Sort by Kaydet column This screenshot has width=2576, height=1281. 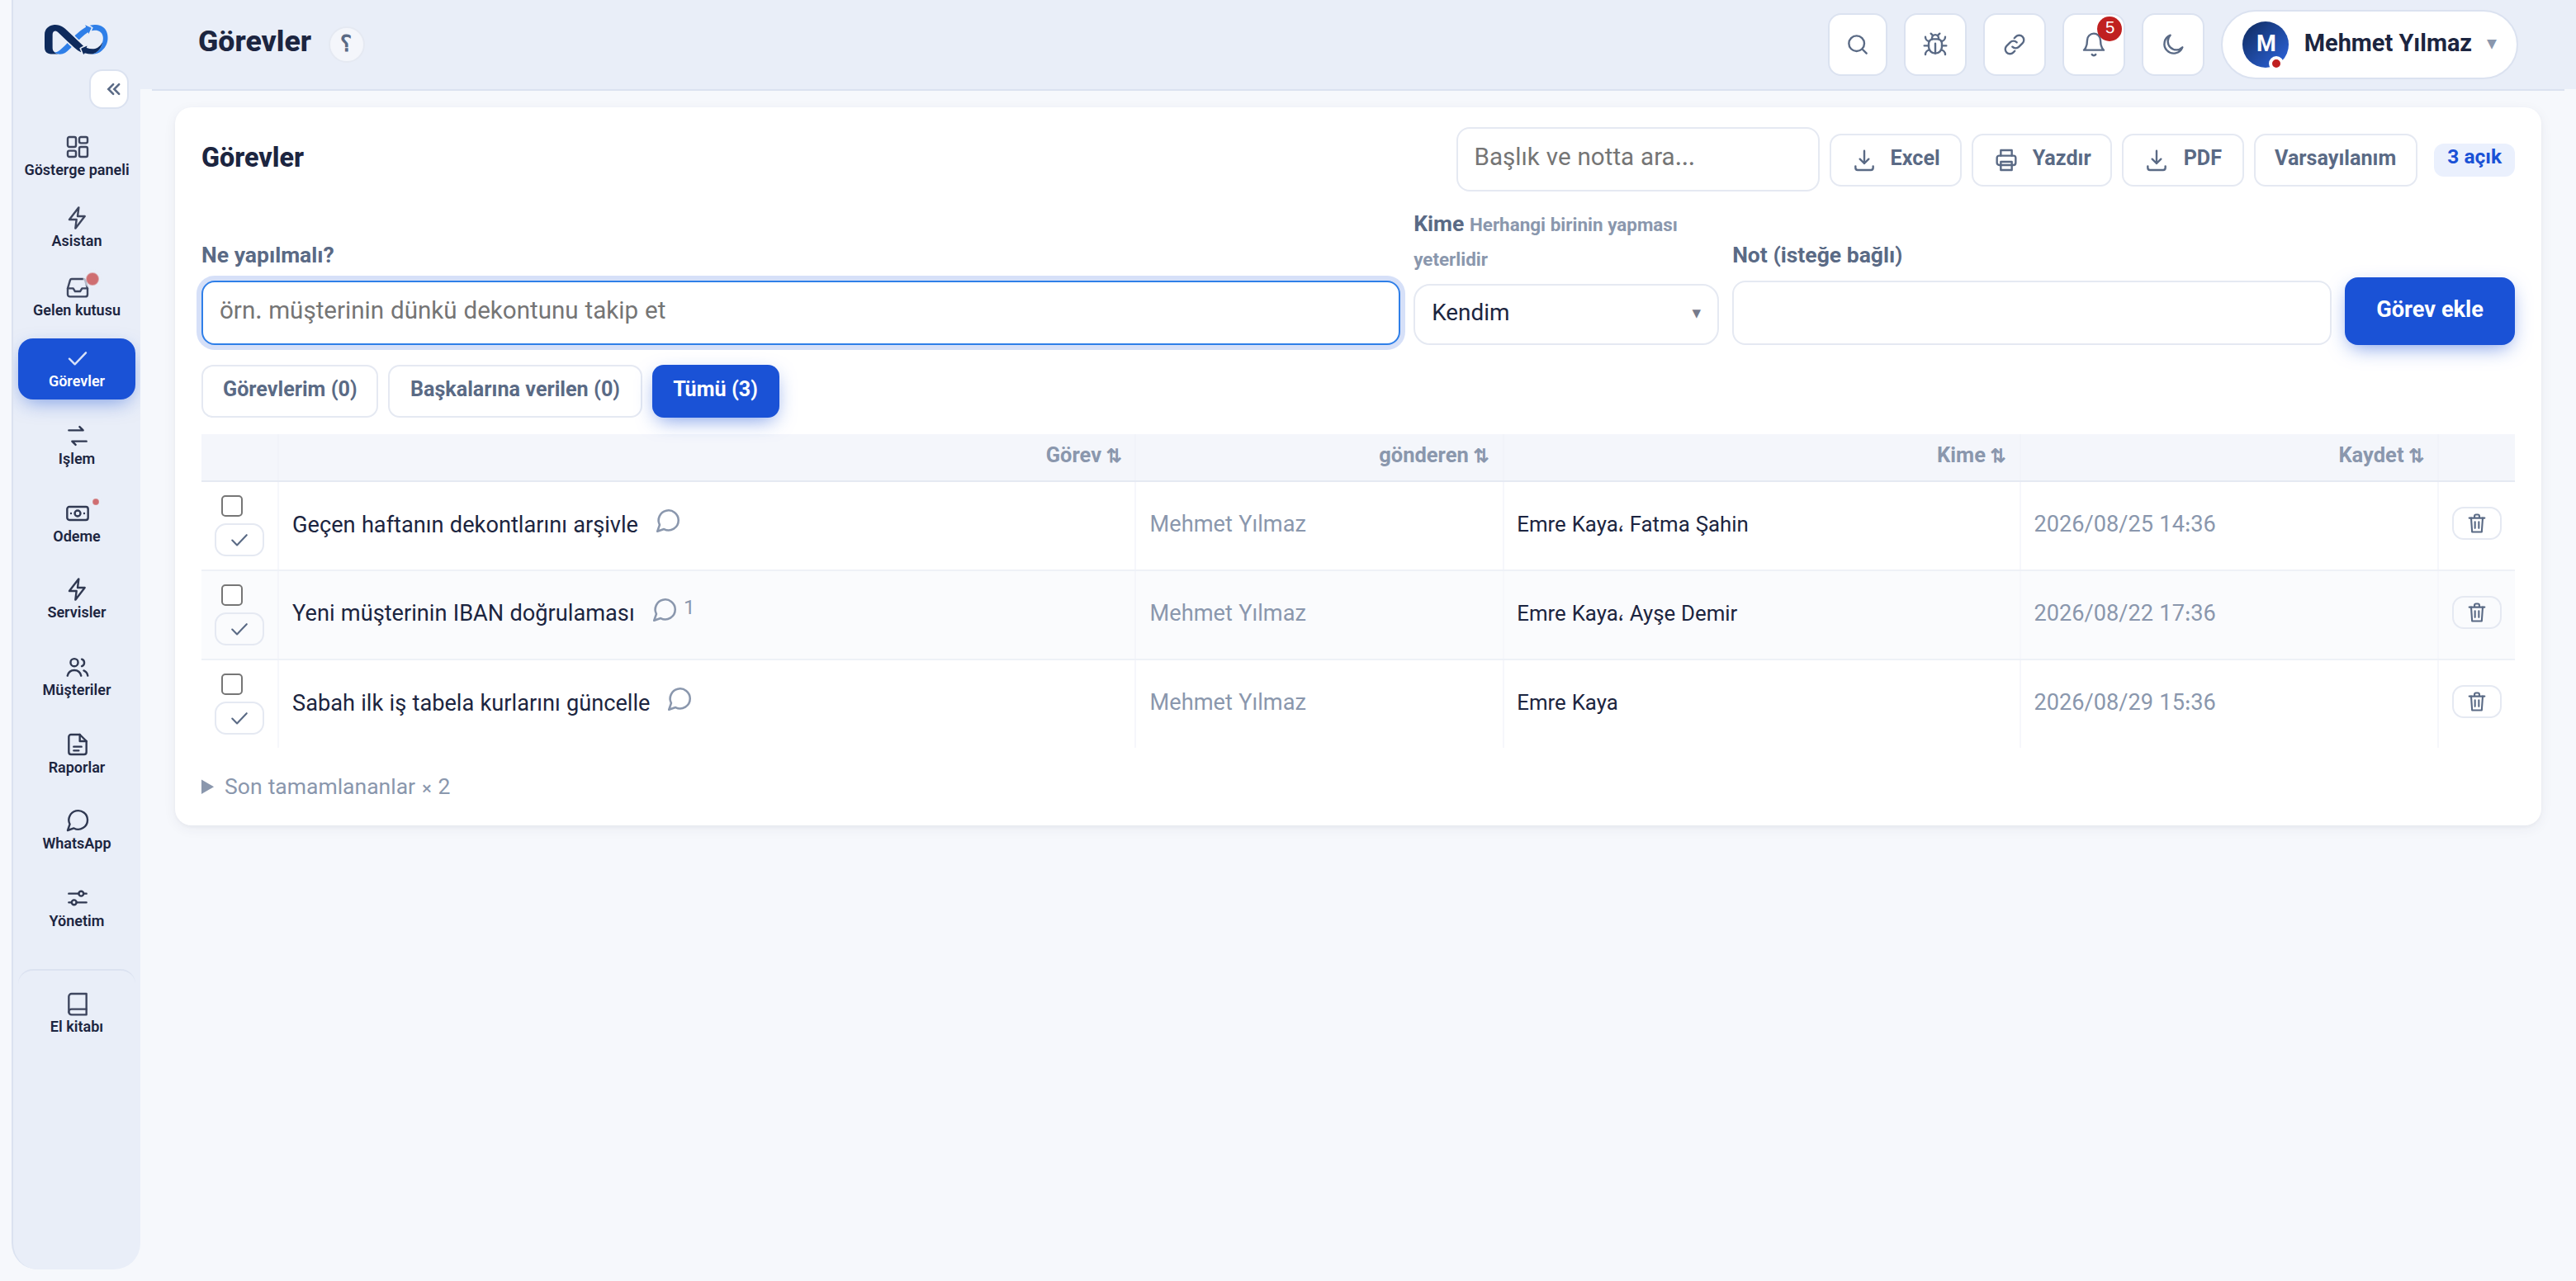pyautogui.click(x=2380, y=455)
